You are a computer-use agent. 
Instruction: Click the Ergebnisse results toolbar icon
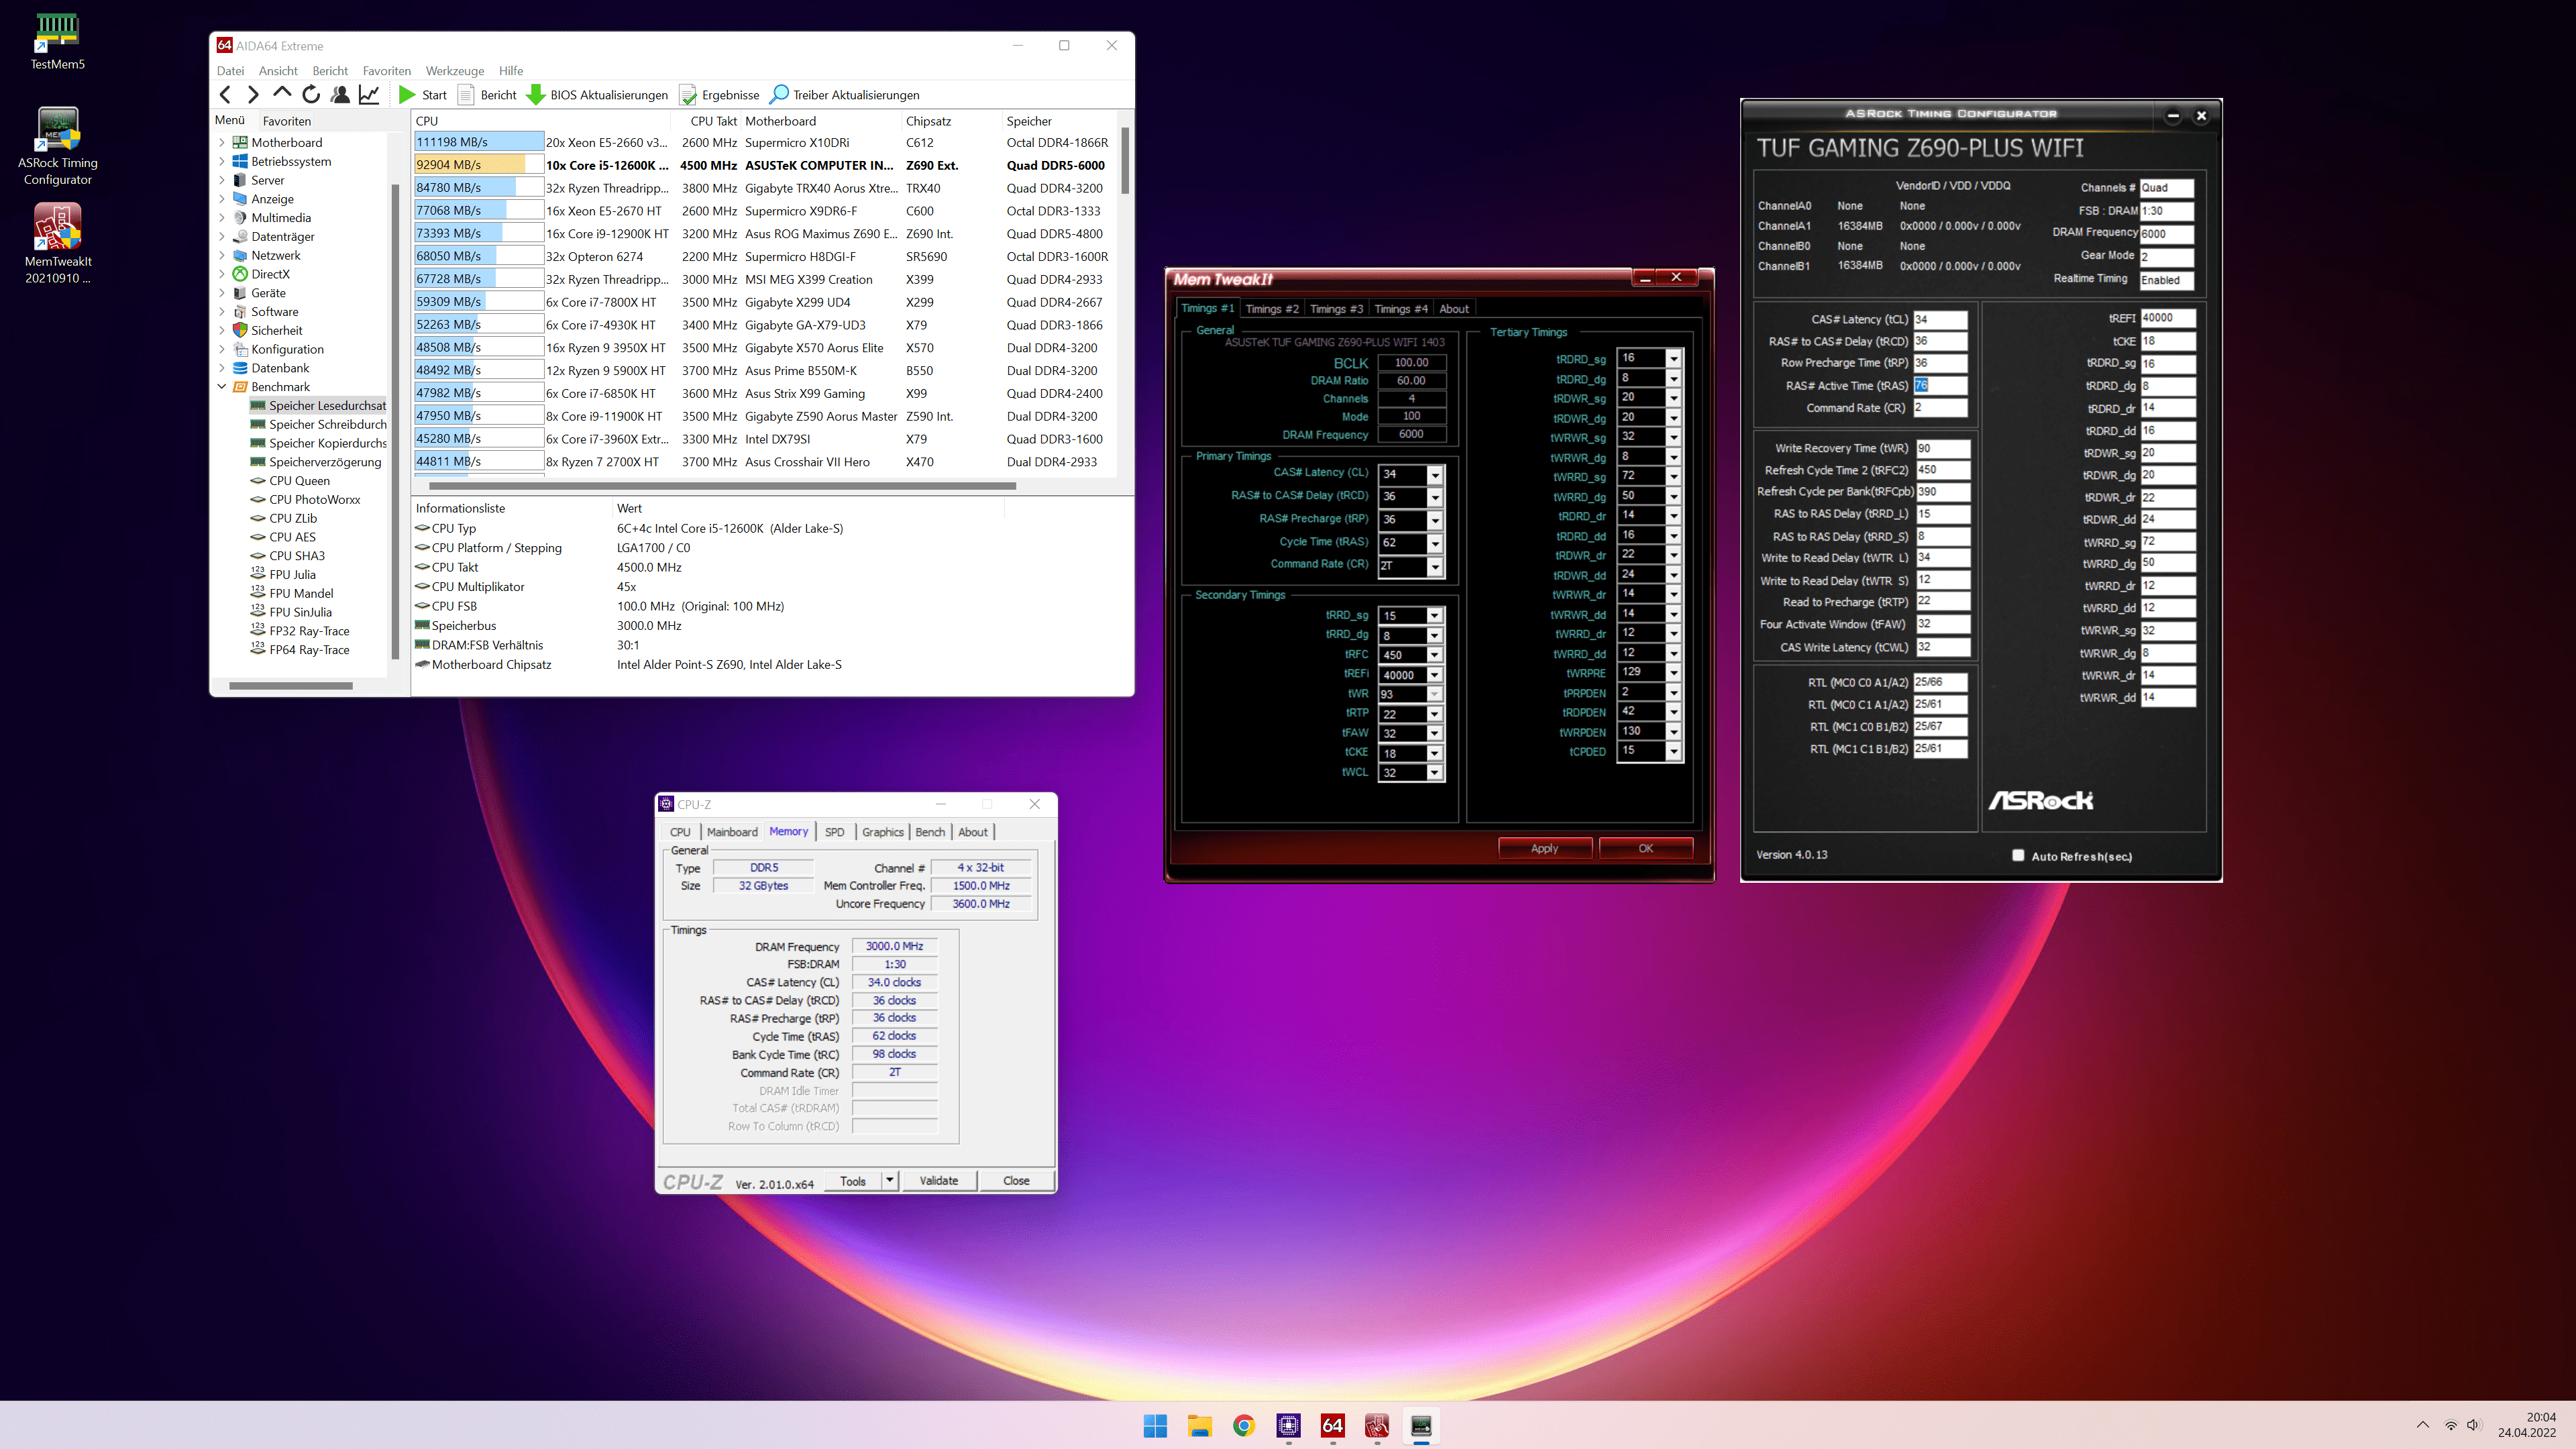coord(688,94)
